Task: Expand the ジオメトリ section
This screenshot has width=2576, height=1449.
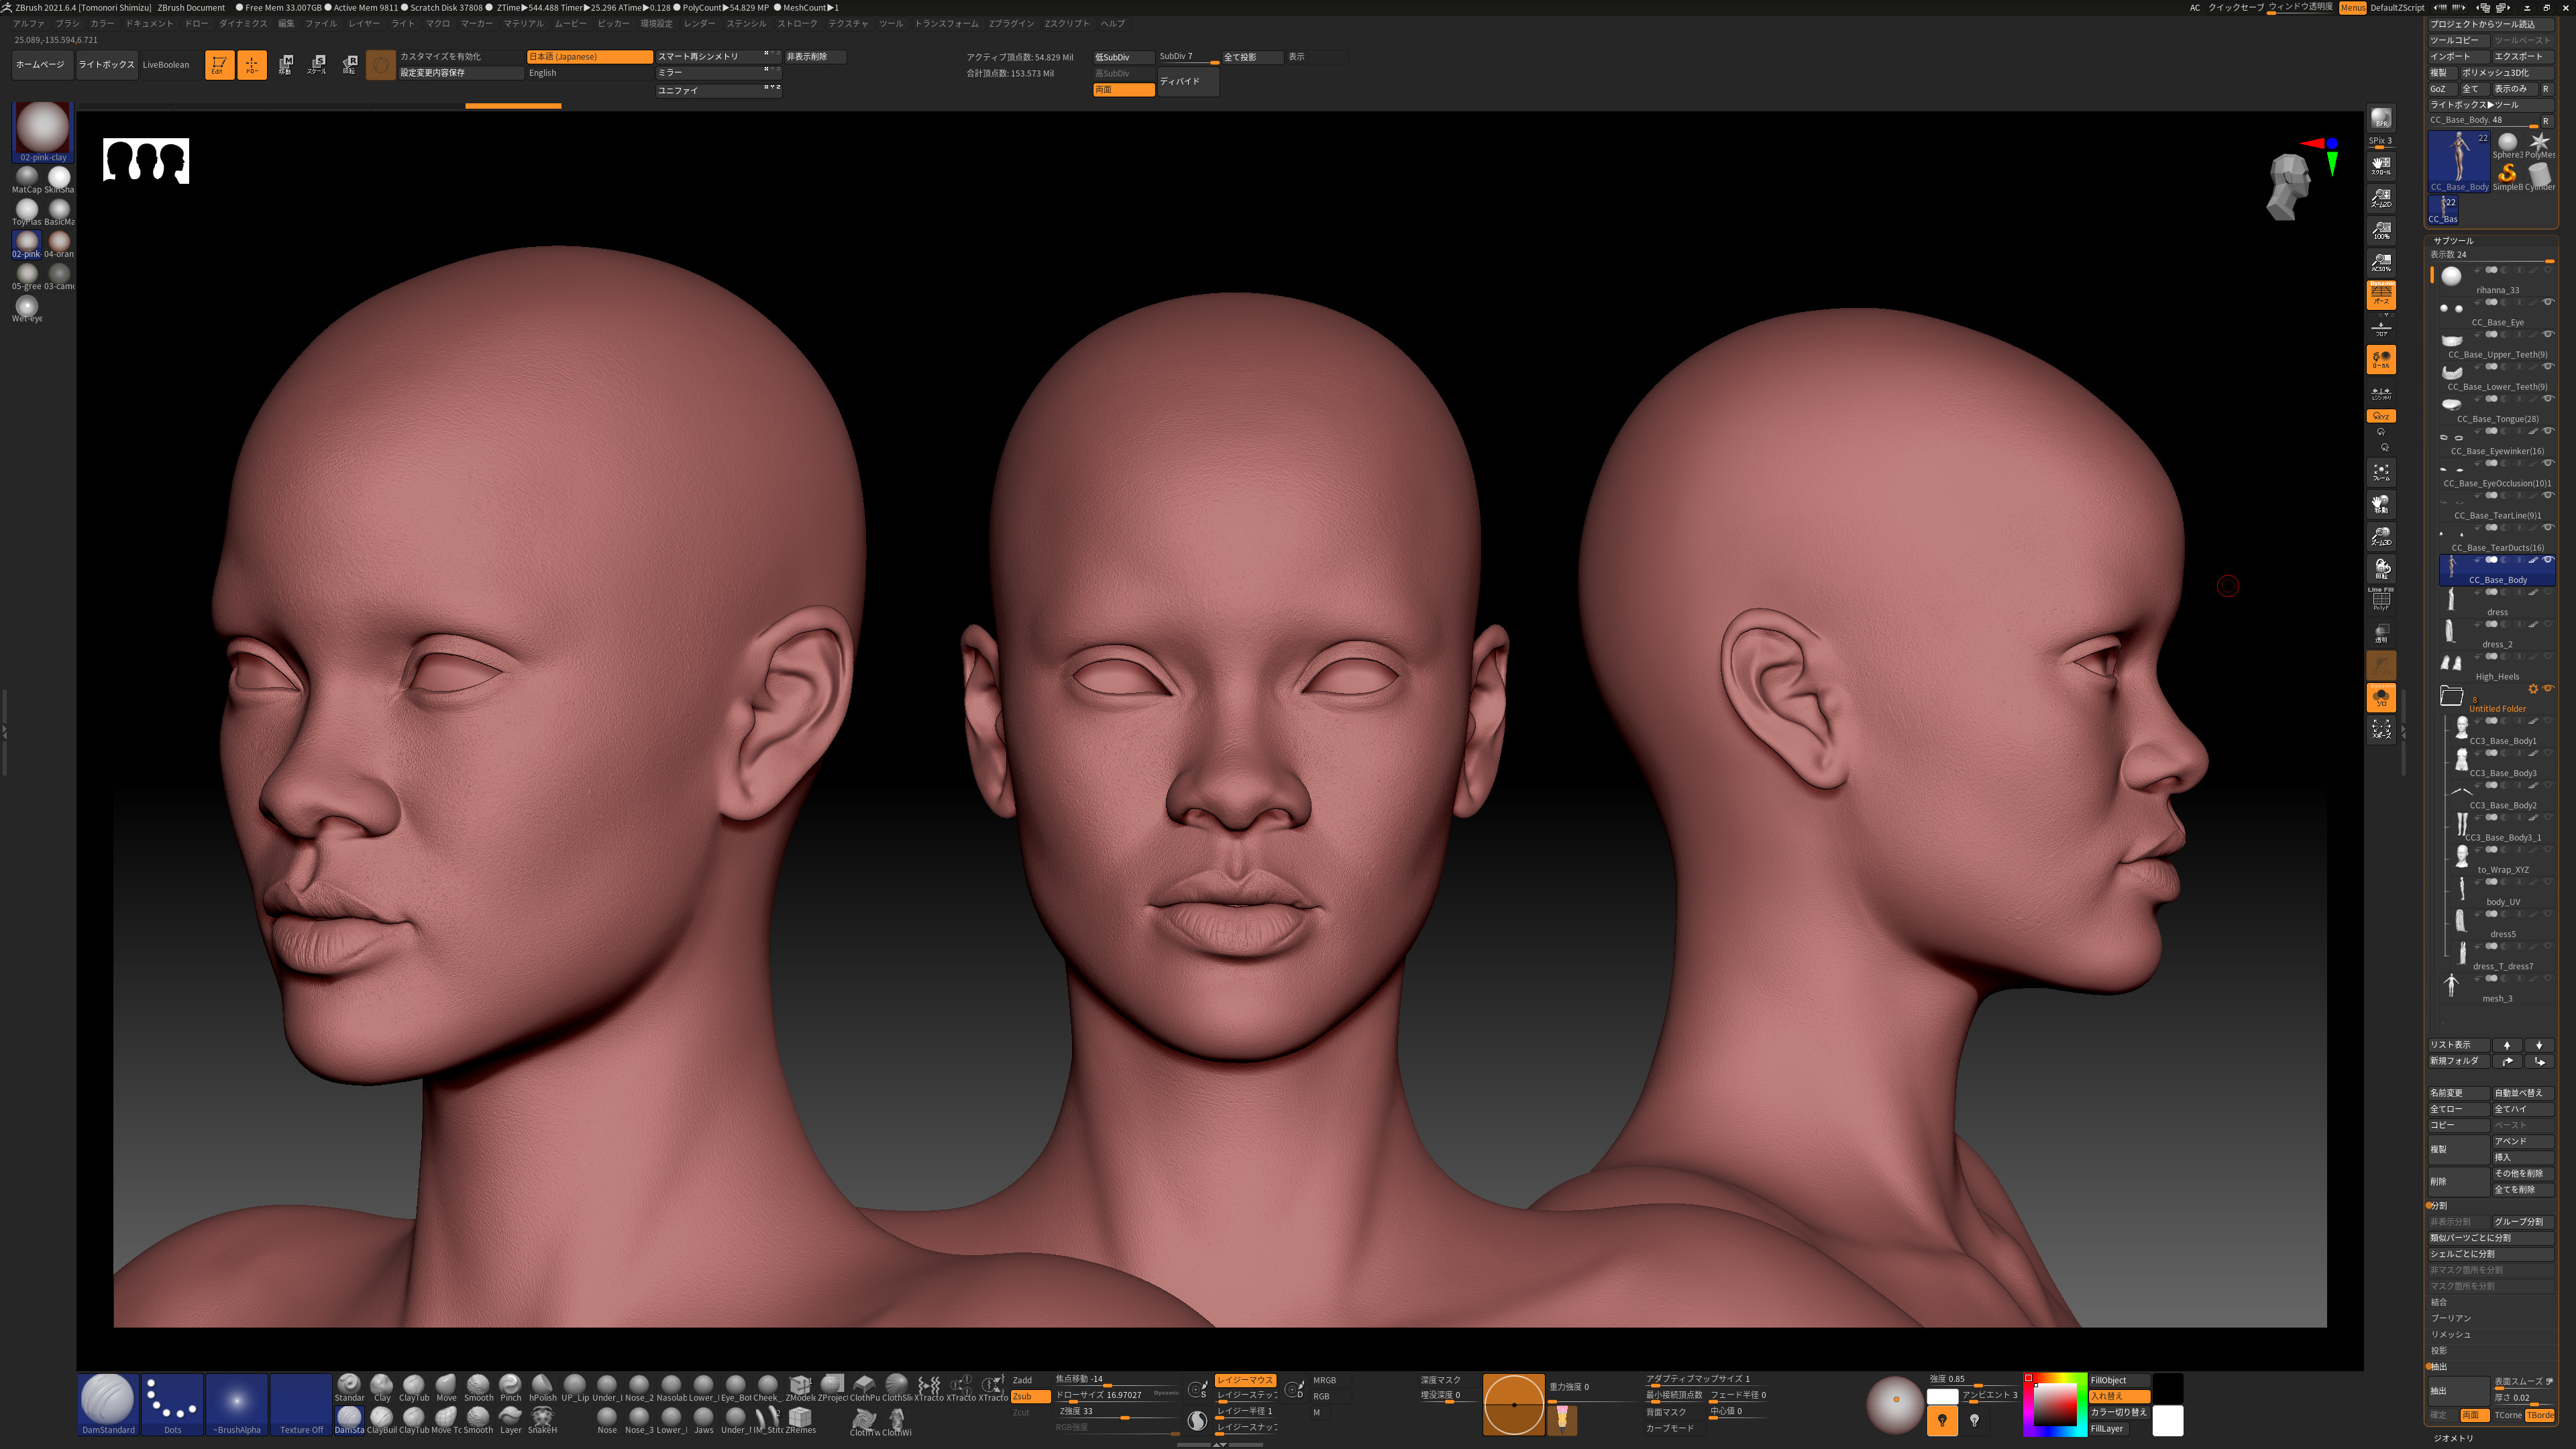Action: tap(2453, 1438)
